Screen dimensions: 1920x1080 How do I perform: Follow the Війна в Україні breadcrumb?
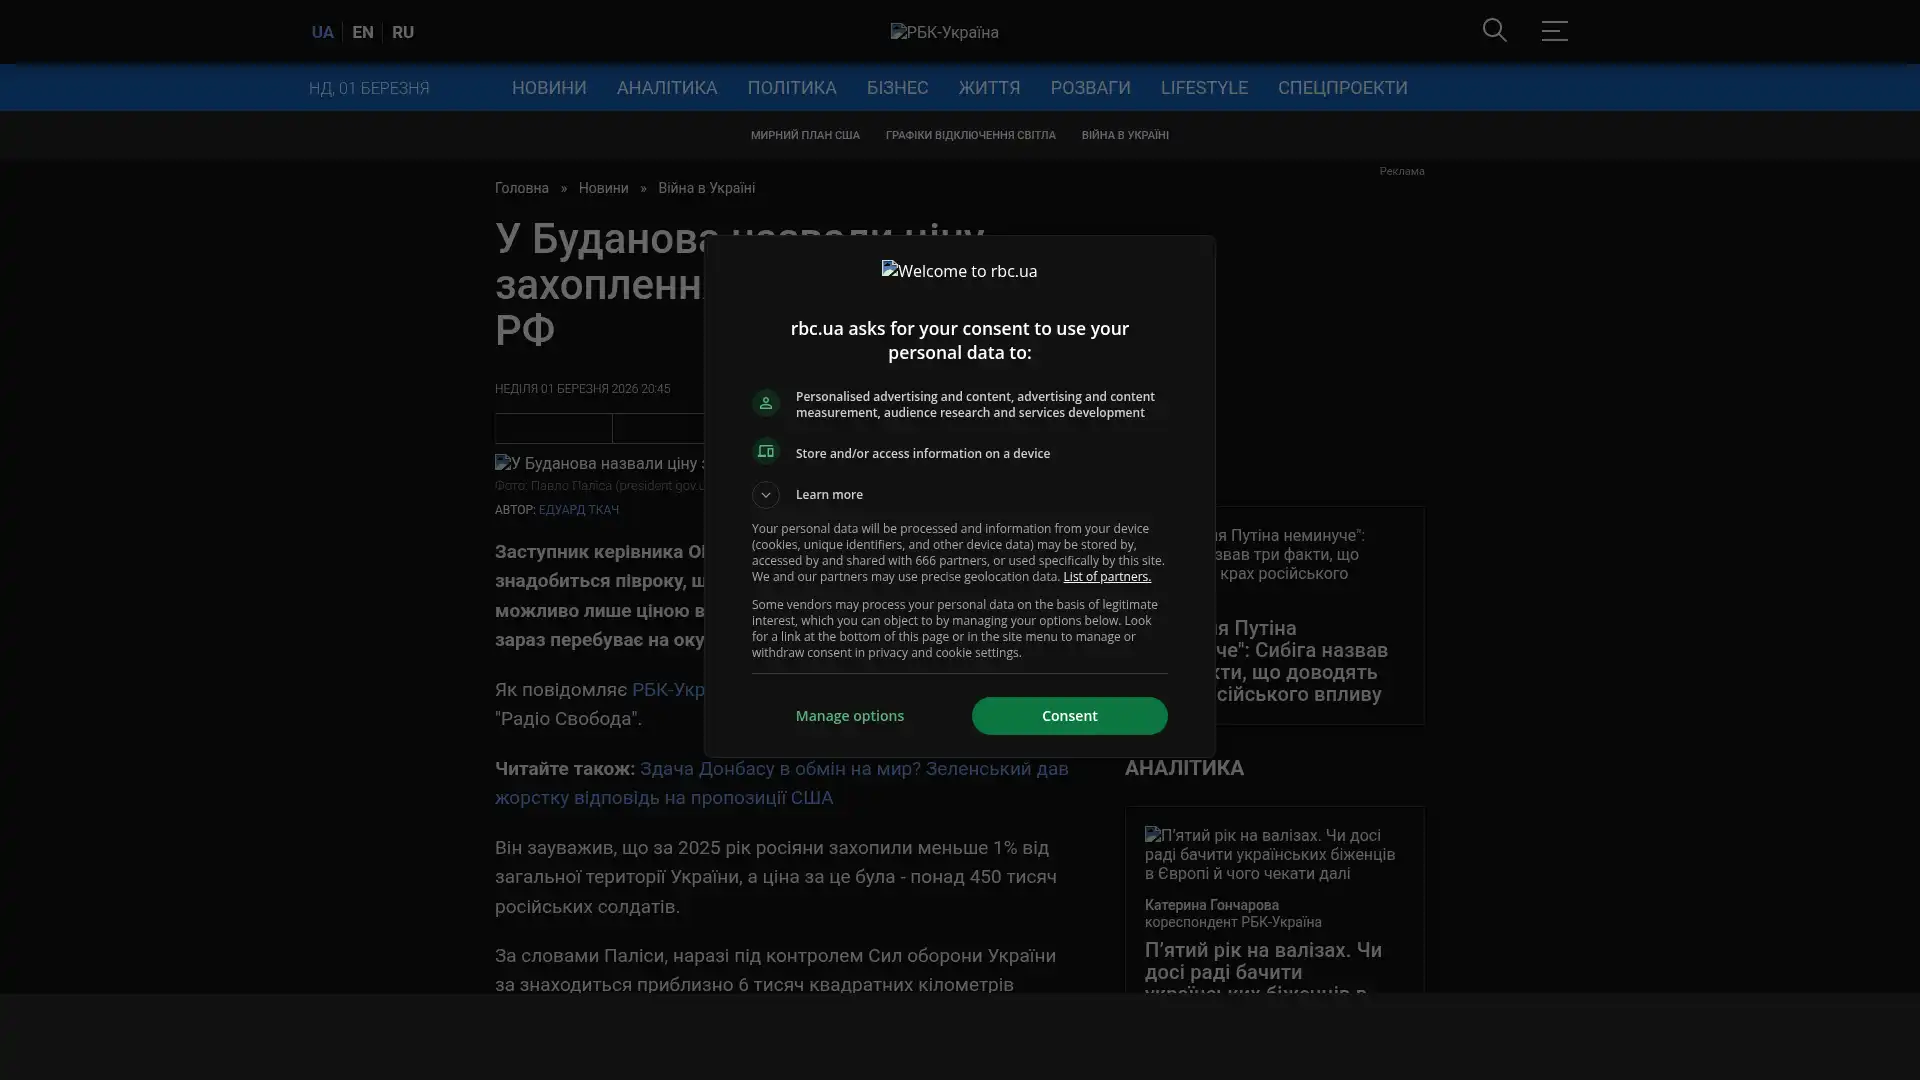coord(706,188)
